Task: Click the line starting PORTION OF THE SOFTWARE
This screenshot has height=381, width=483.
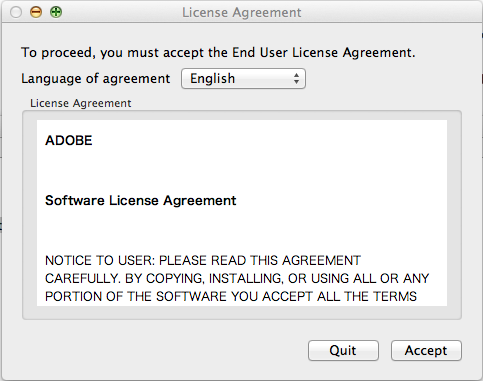Action: click(x=231, y=296)
